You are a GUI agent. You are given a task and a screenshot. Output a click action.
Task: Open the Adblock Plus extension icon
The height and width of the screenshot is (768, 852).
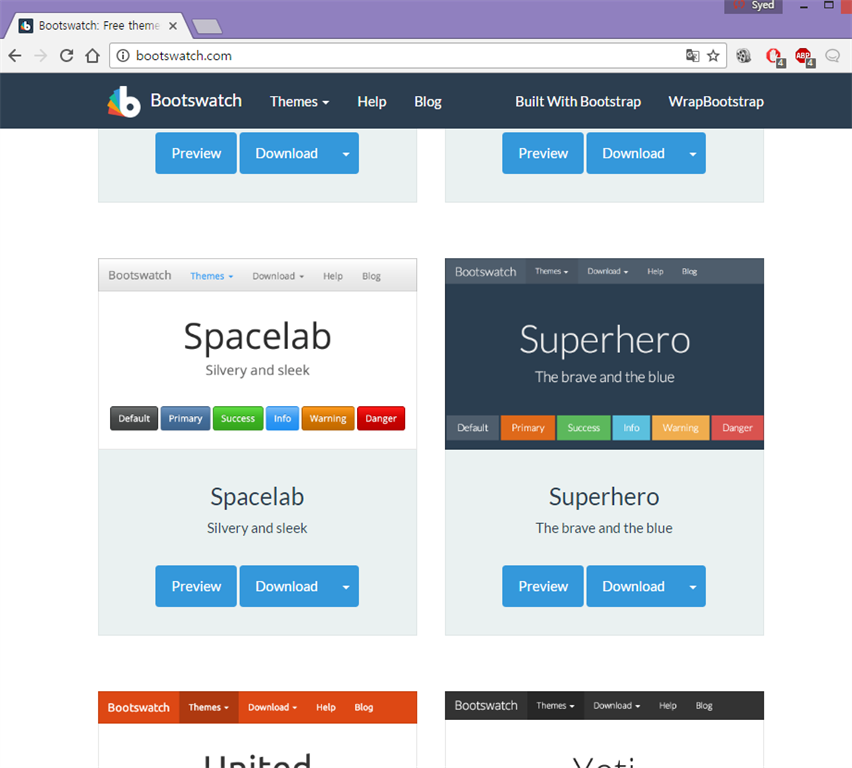point(804,57)
